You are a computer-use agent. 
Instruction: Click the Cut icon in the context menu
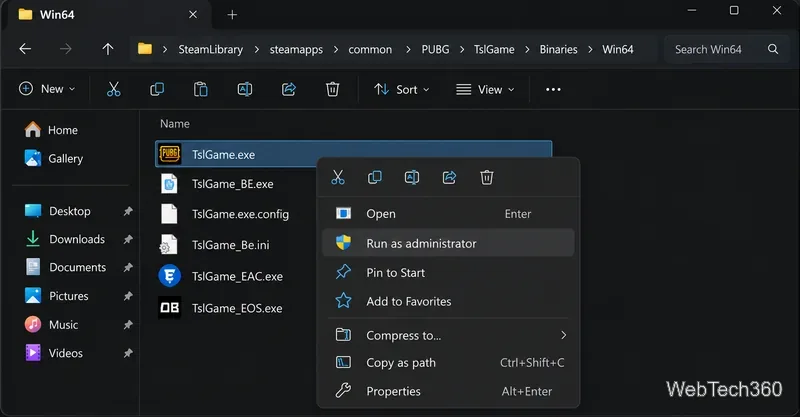[x=338, y=177]
